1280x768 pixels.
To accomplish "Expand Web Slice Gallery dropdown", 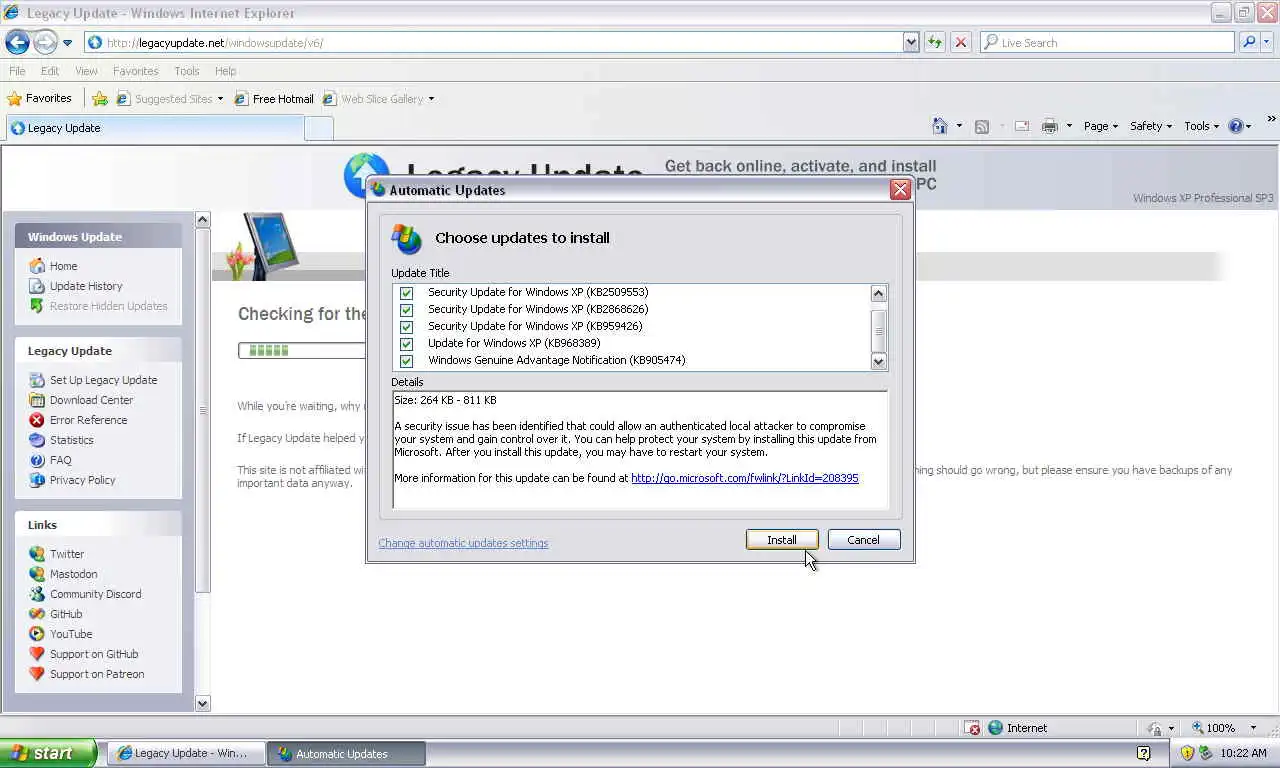I will (x=431, y=99).
